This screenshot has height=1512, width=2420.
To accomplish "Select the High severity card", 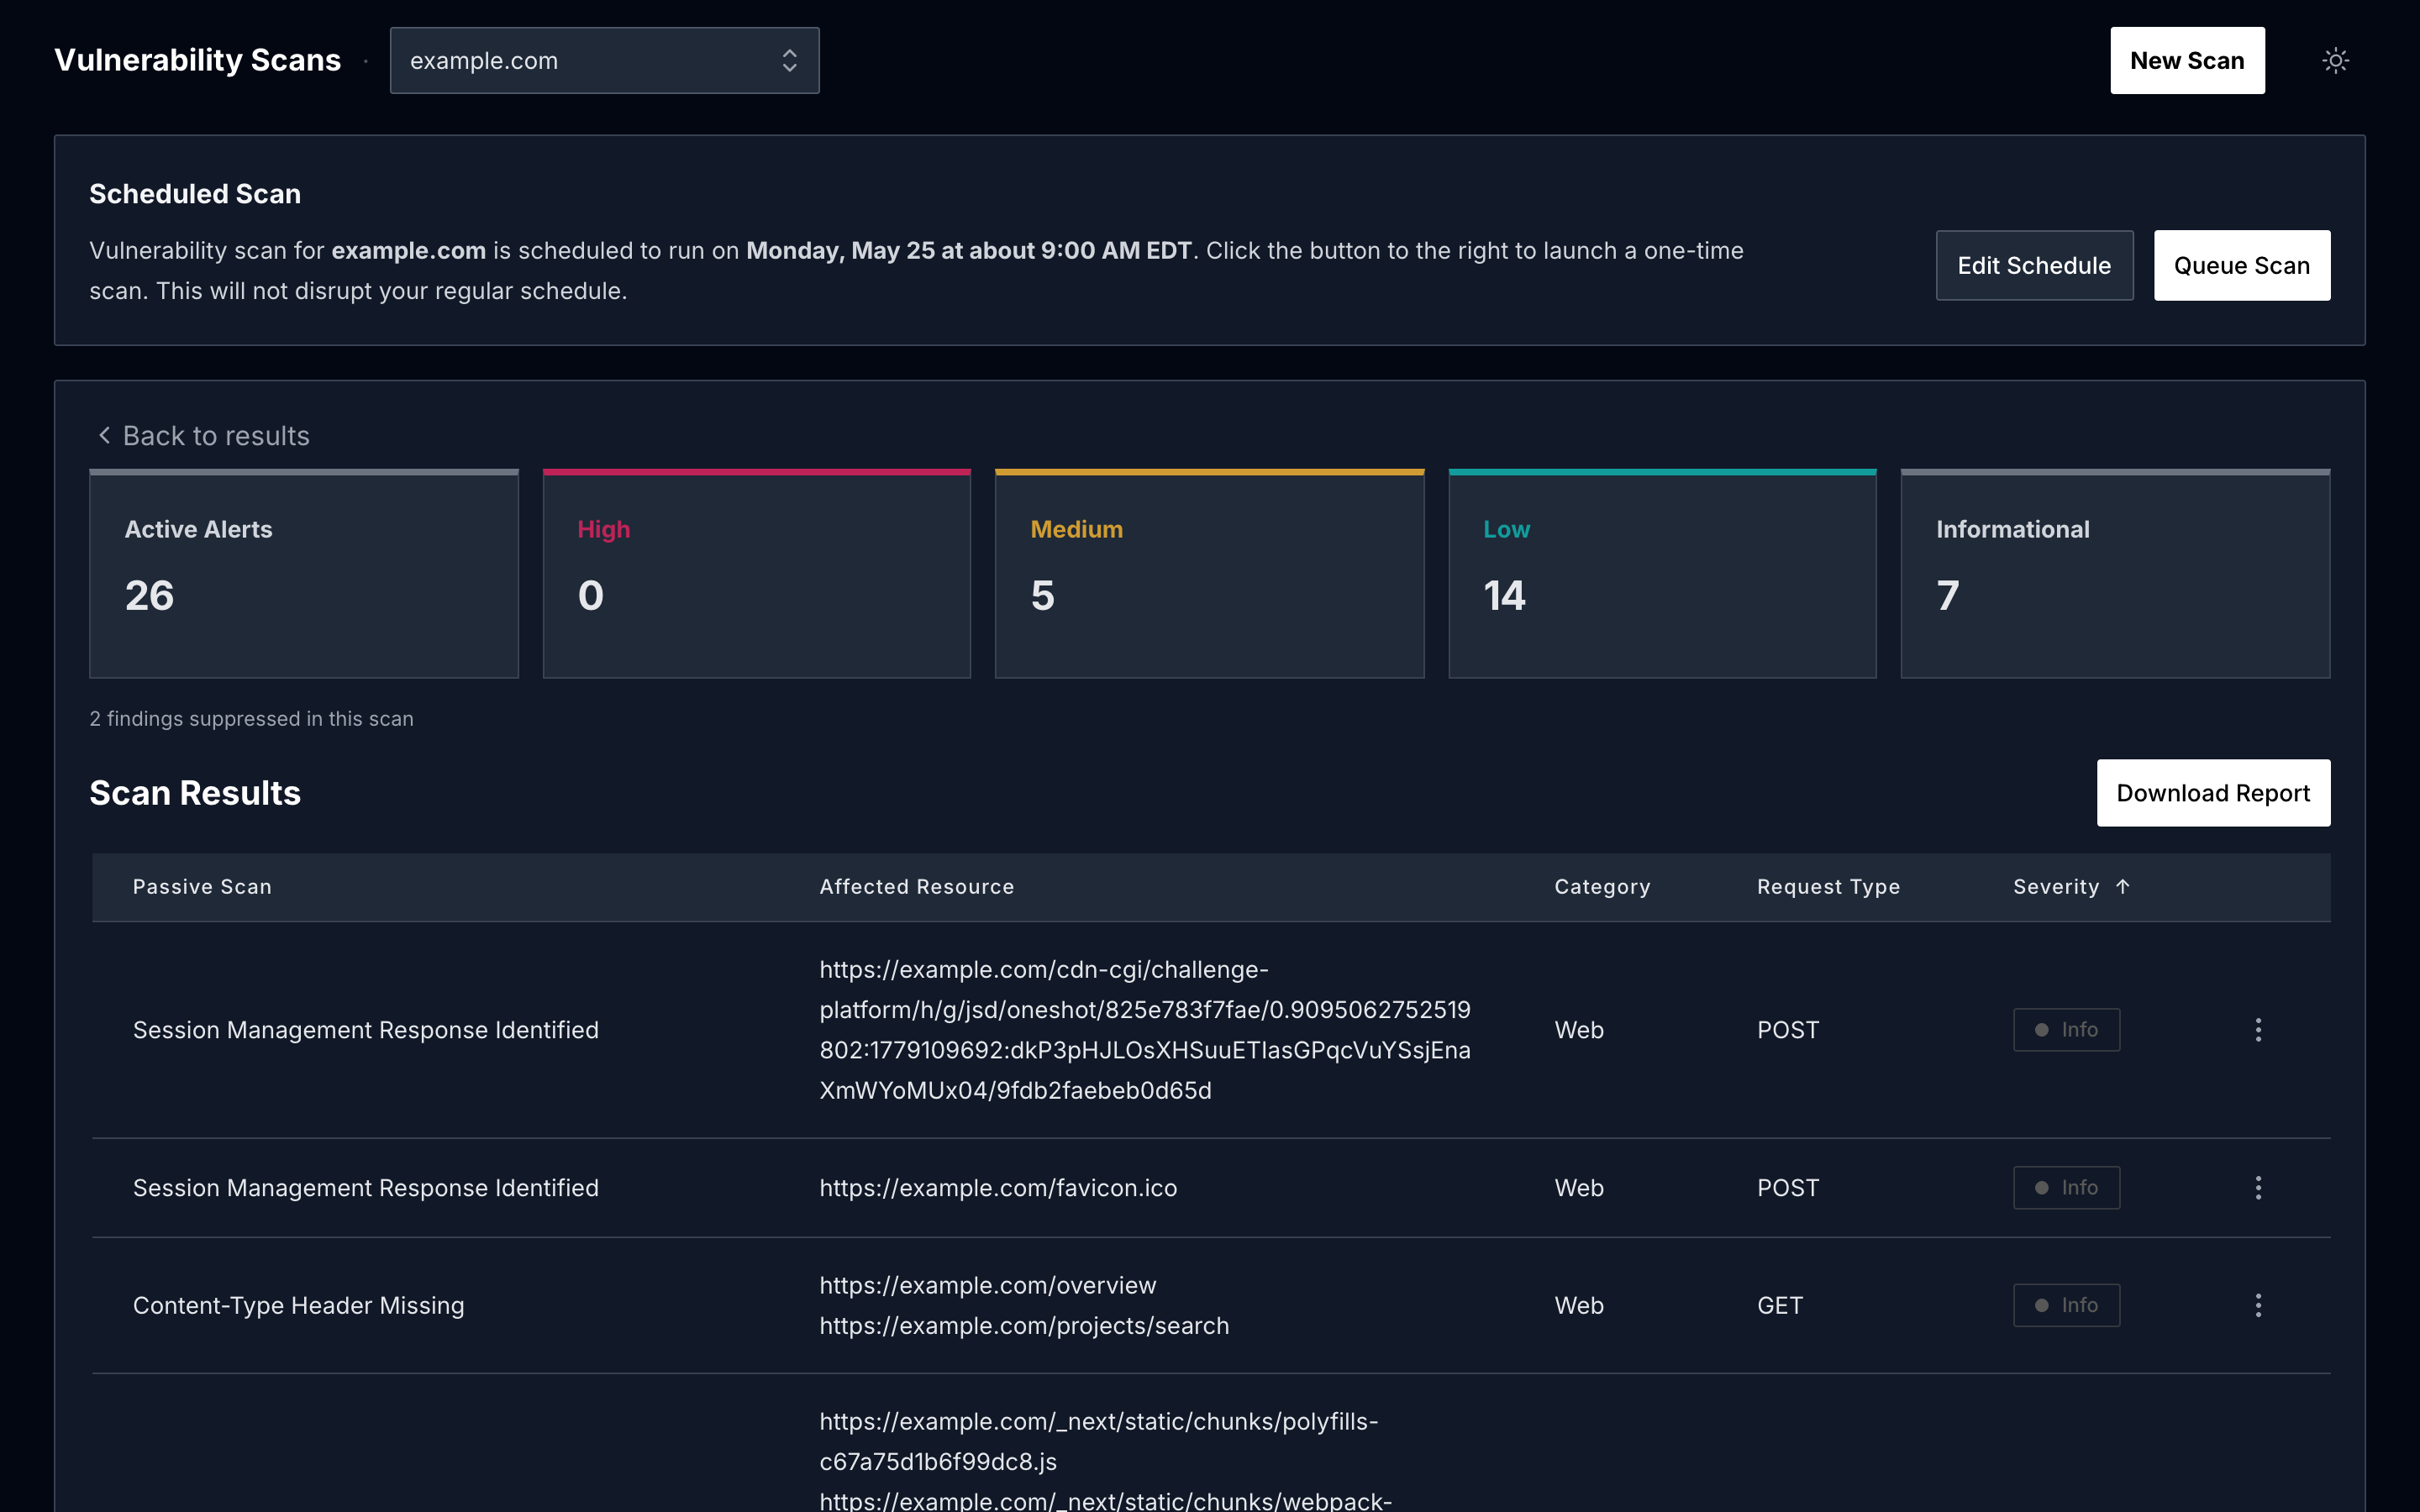I will click(x=757, y=574).
